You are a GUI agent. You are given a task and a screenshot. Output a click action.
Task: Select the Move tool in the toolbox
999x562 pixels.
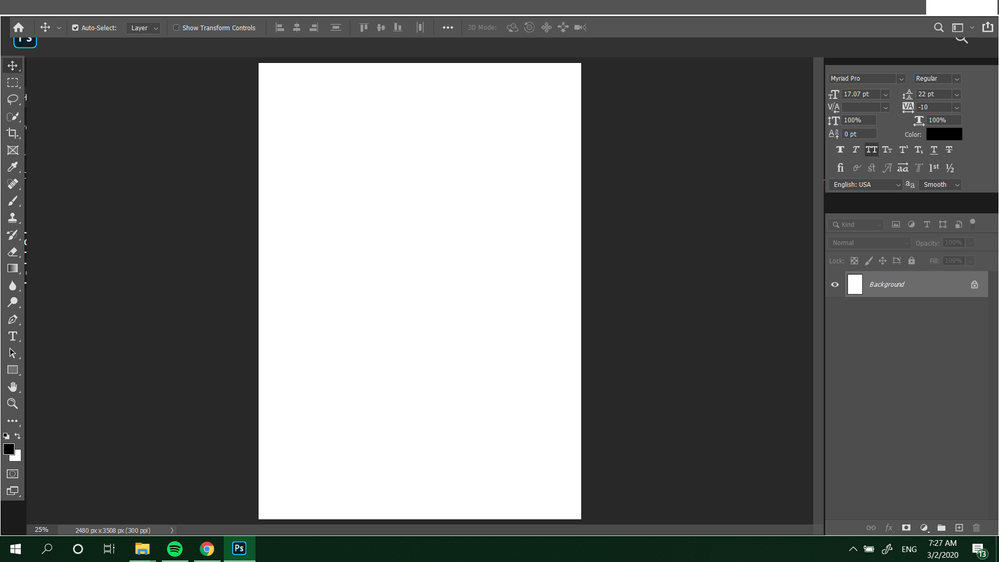pos(13,66)
